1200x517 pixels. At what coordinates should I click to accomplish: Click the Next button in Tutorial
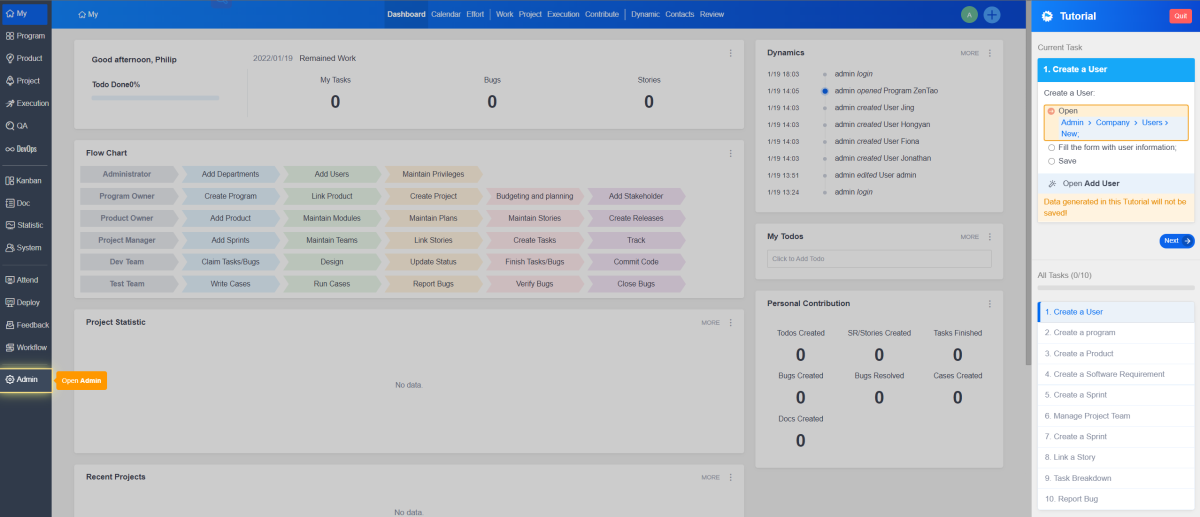tap(1176, 241)
